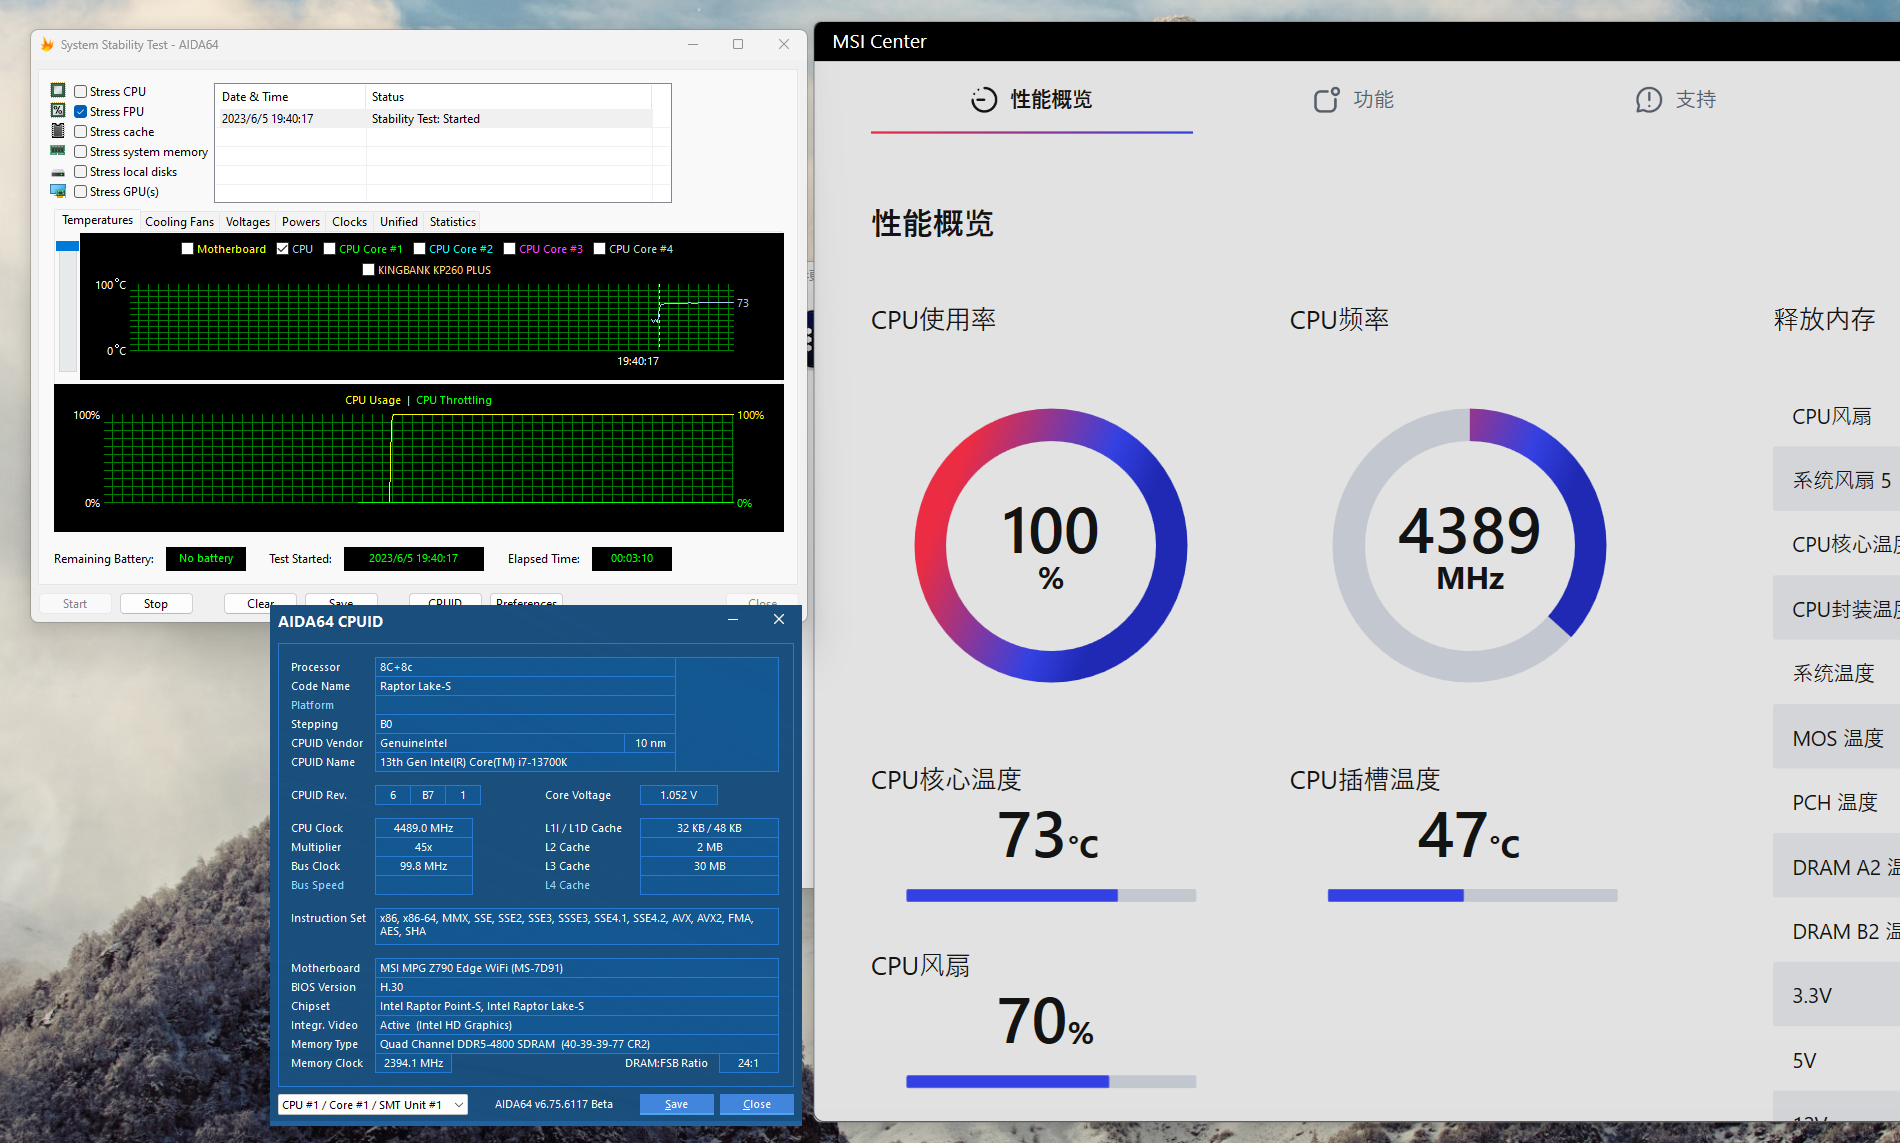This screenshot has height=1143, width=1900.
Task: Open the 功能 tab in MSI Center
Action: (x=1354, y=99)
